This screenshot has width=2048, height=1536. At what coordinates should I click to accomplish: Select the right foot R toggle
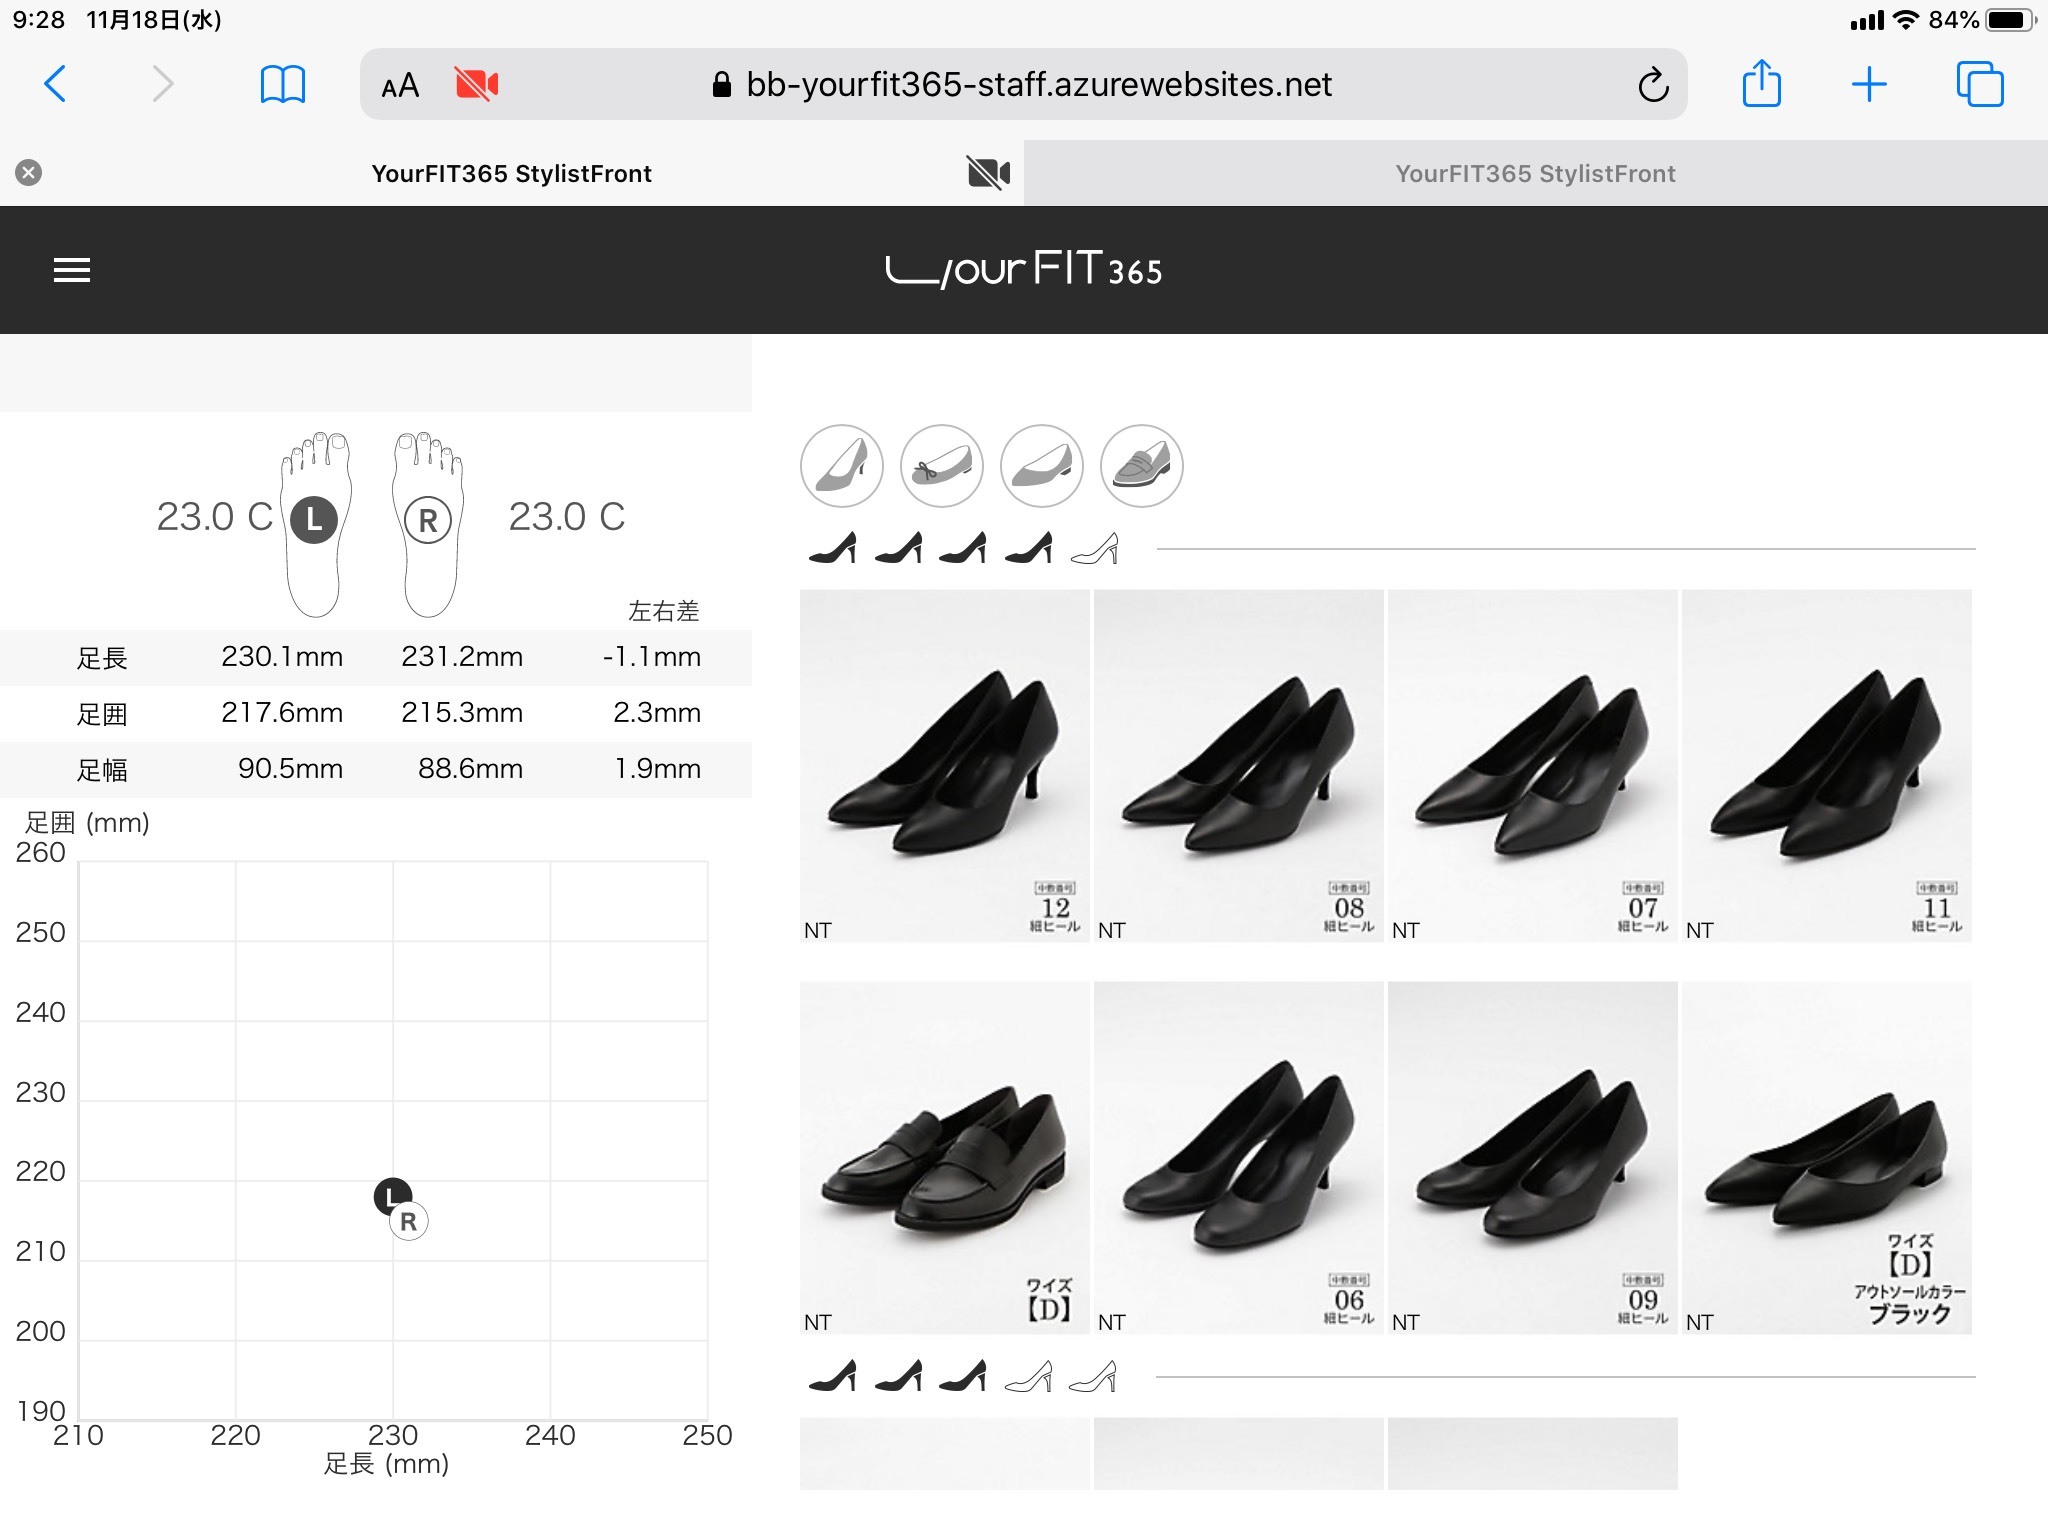click(428, 521)
